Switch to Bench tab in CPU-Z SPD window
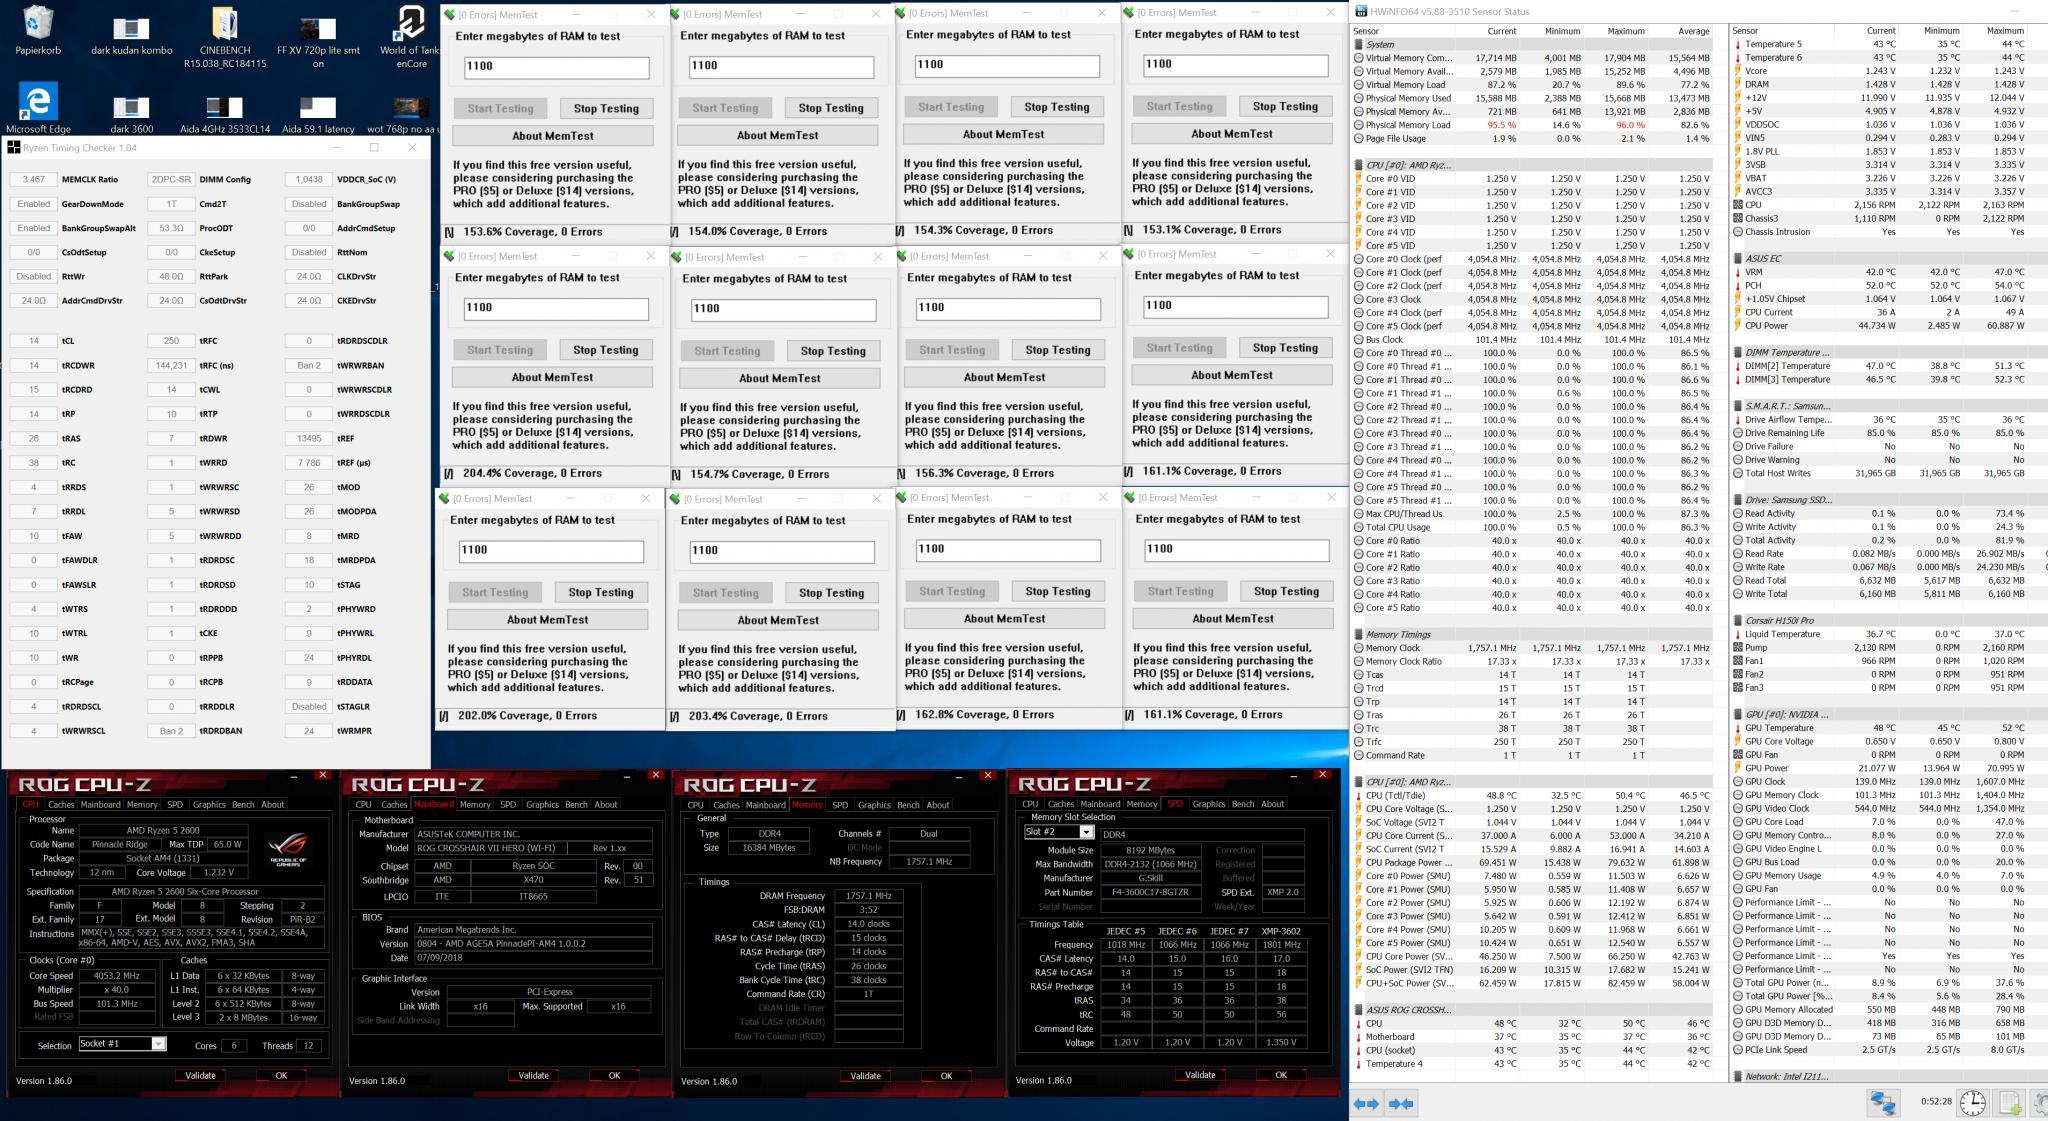This screenshot has width=2048, height=1121. click(1242, 804)
